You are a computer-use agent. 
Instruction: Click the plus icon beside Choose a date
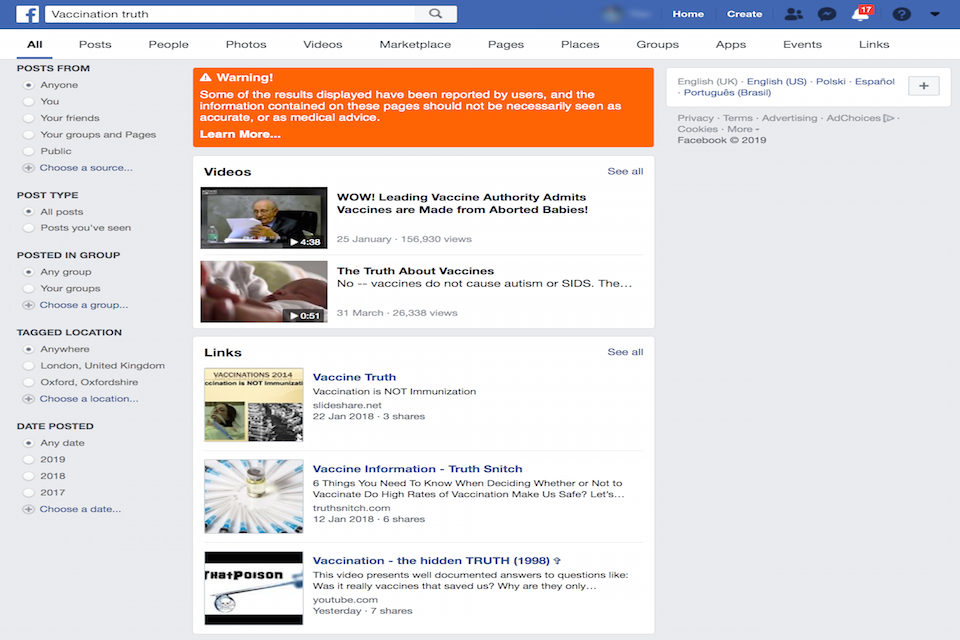[28, 509]
